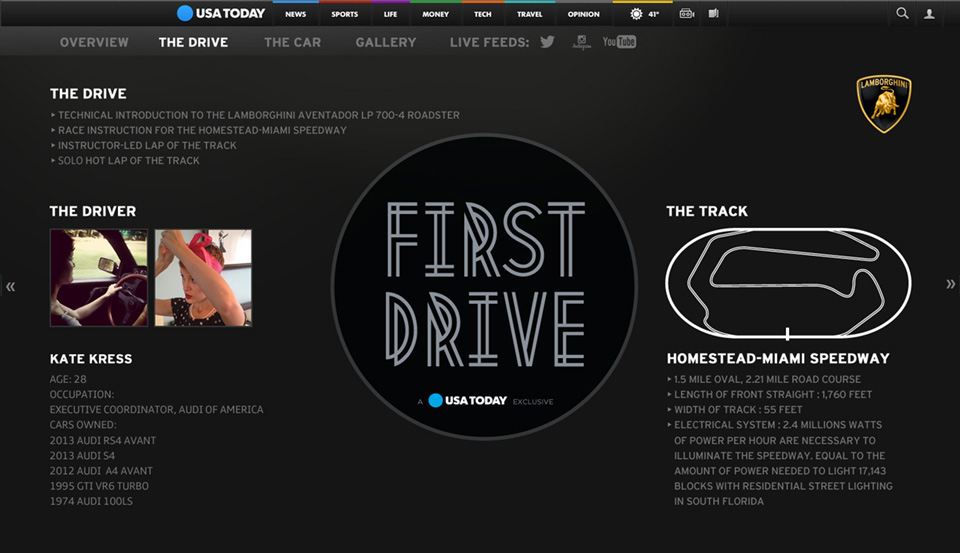The height and width of the screenshot is (553, 960).
Task: Click the Occupation: label
Action: (x=82, y=395)
